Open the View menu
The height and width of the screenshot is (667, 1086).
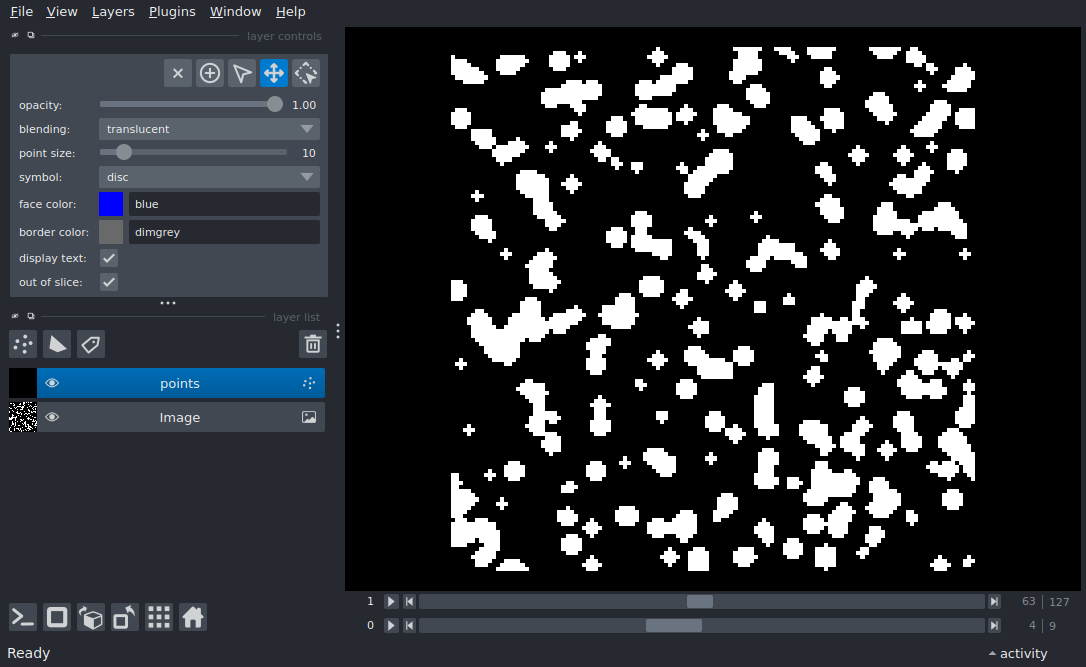62,12
